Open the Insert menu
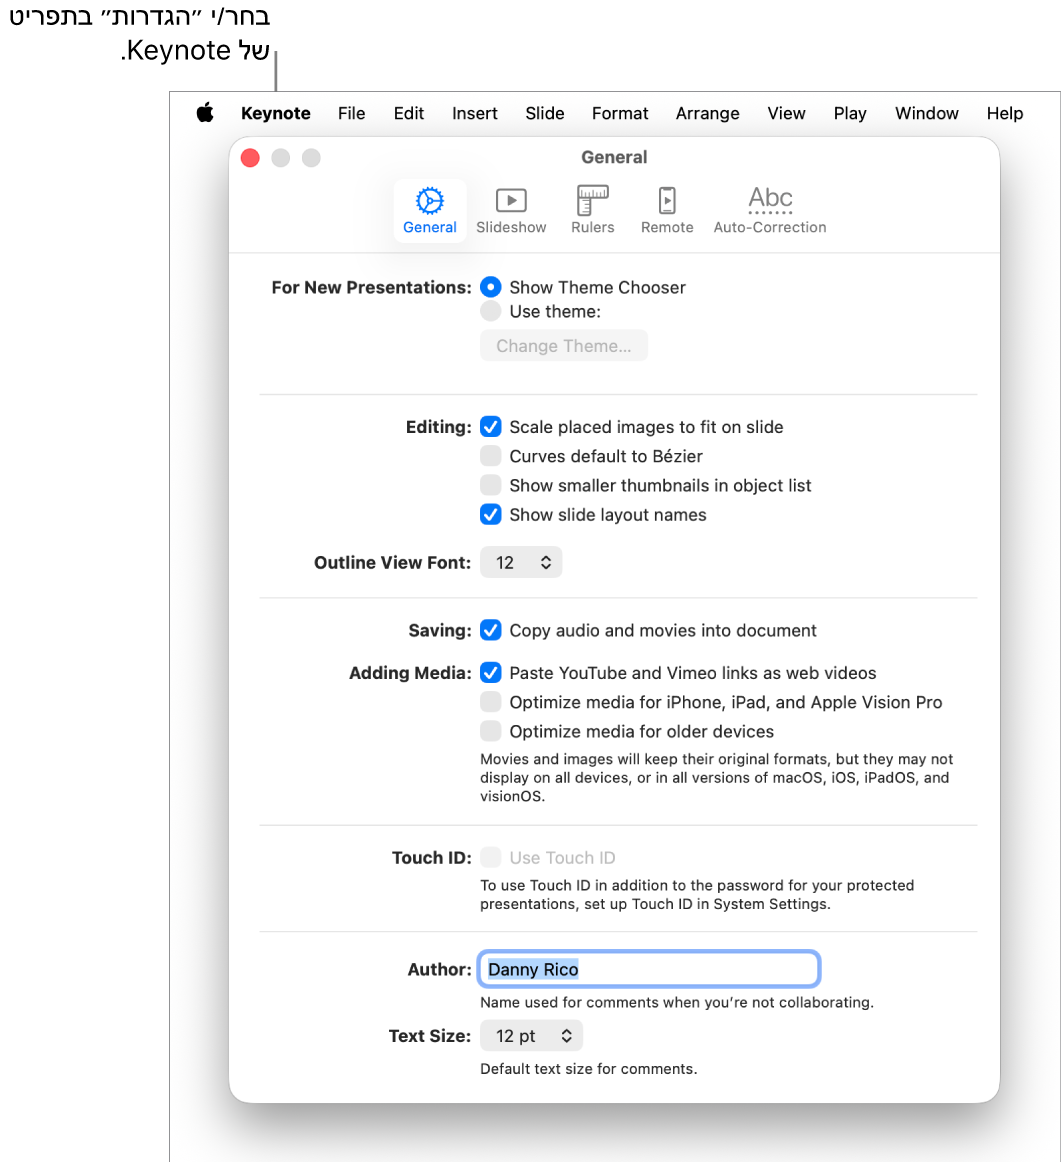The image size is (1061, 1162). pos(474,113)
